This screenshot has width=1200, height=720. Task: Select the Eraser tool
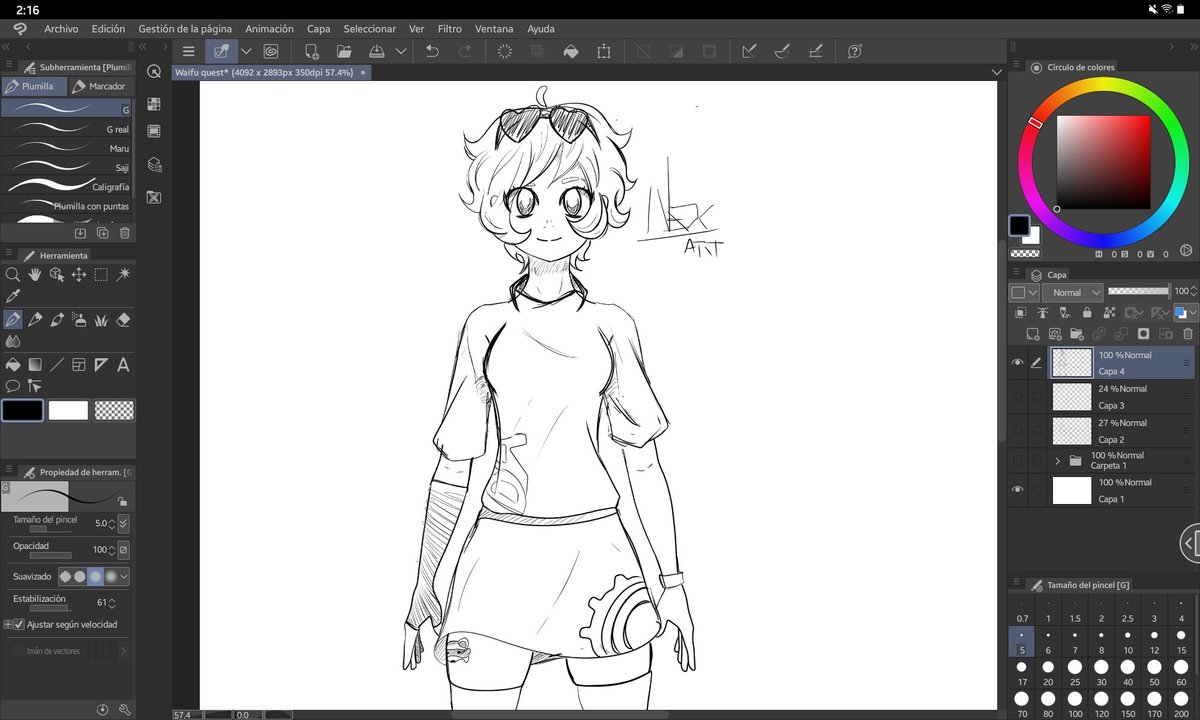124,320
